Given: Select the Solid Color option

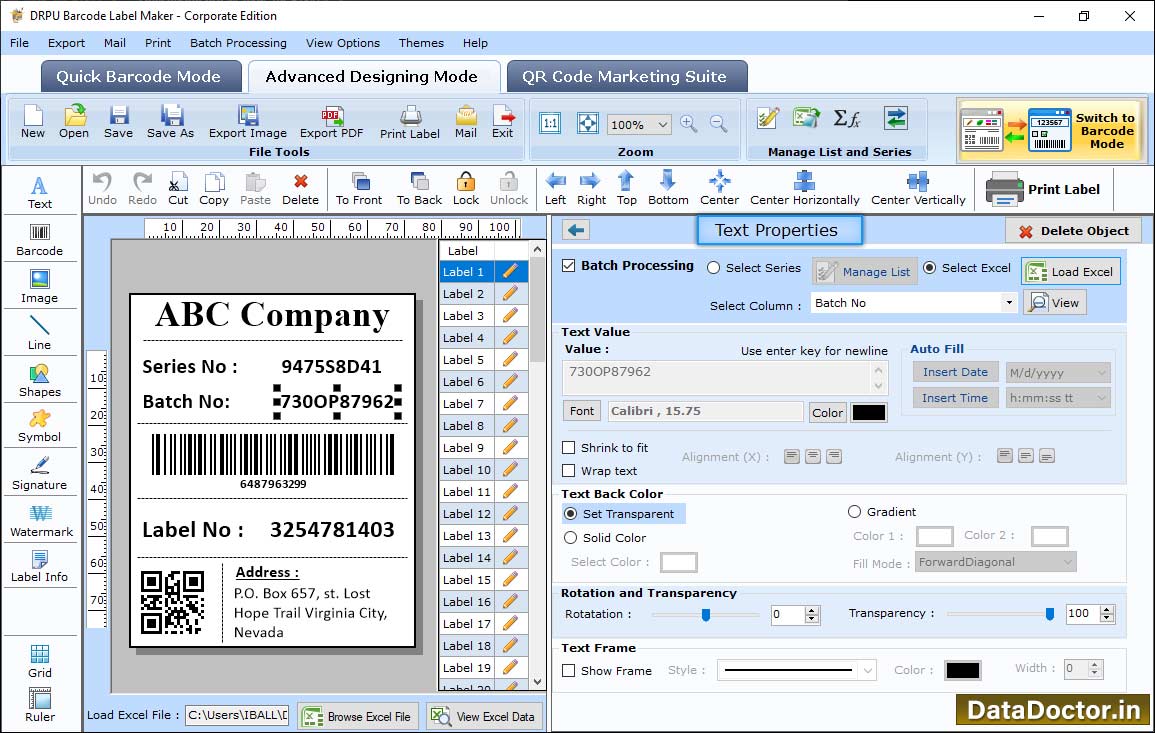Looking at the screenshot, I should pyautogui.click(x=570, y=538).
